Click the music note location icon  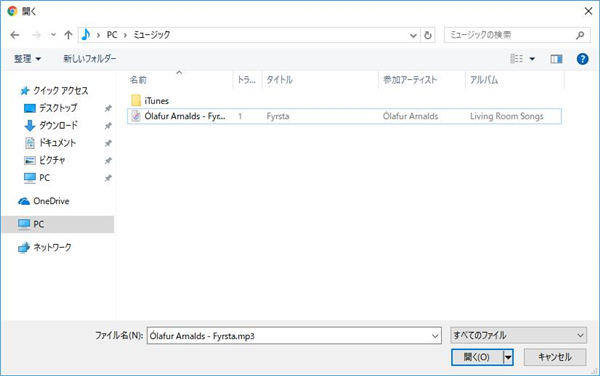coord(86,35)
